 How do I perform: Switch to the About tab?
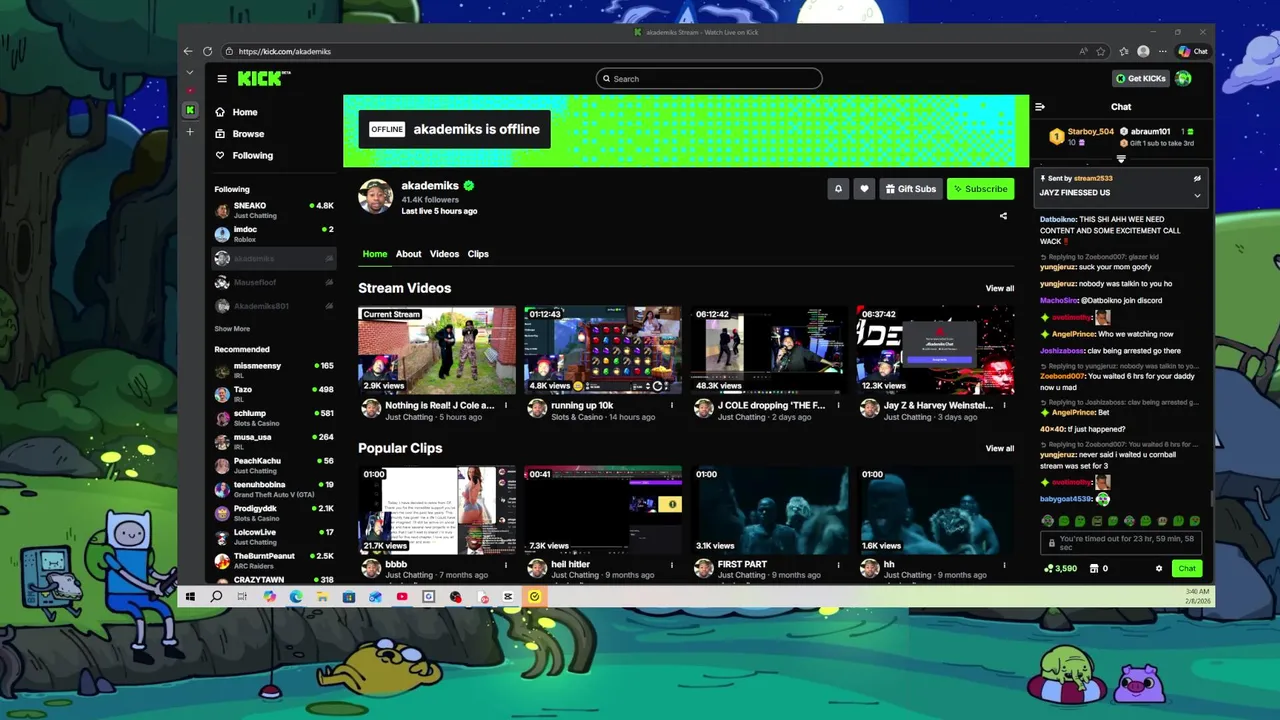click(408, 254)
